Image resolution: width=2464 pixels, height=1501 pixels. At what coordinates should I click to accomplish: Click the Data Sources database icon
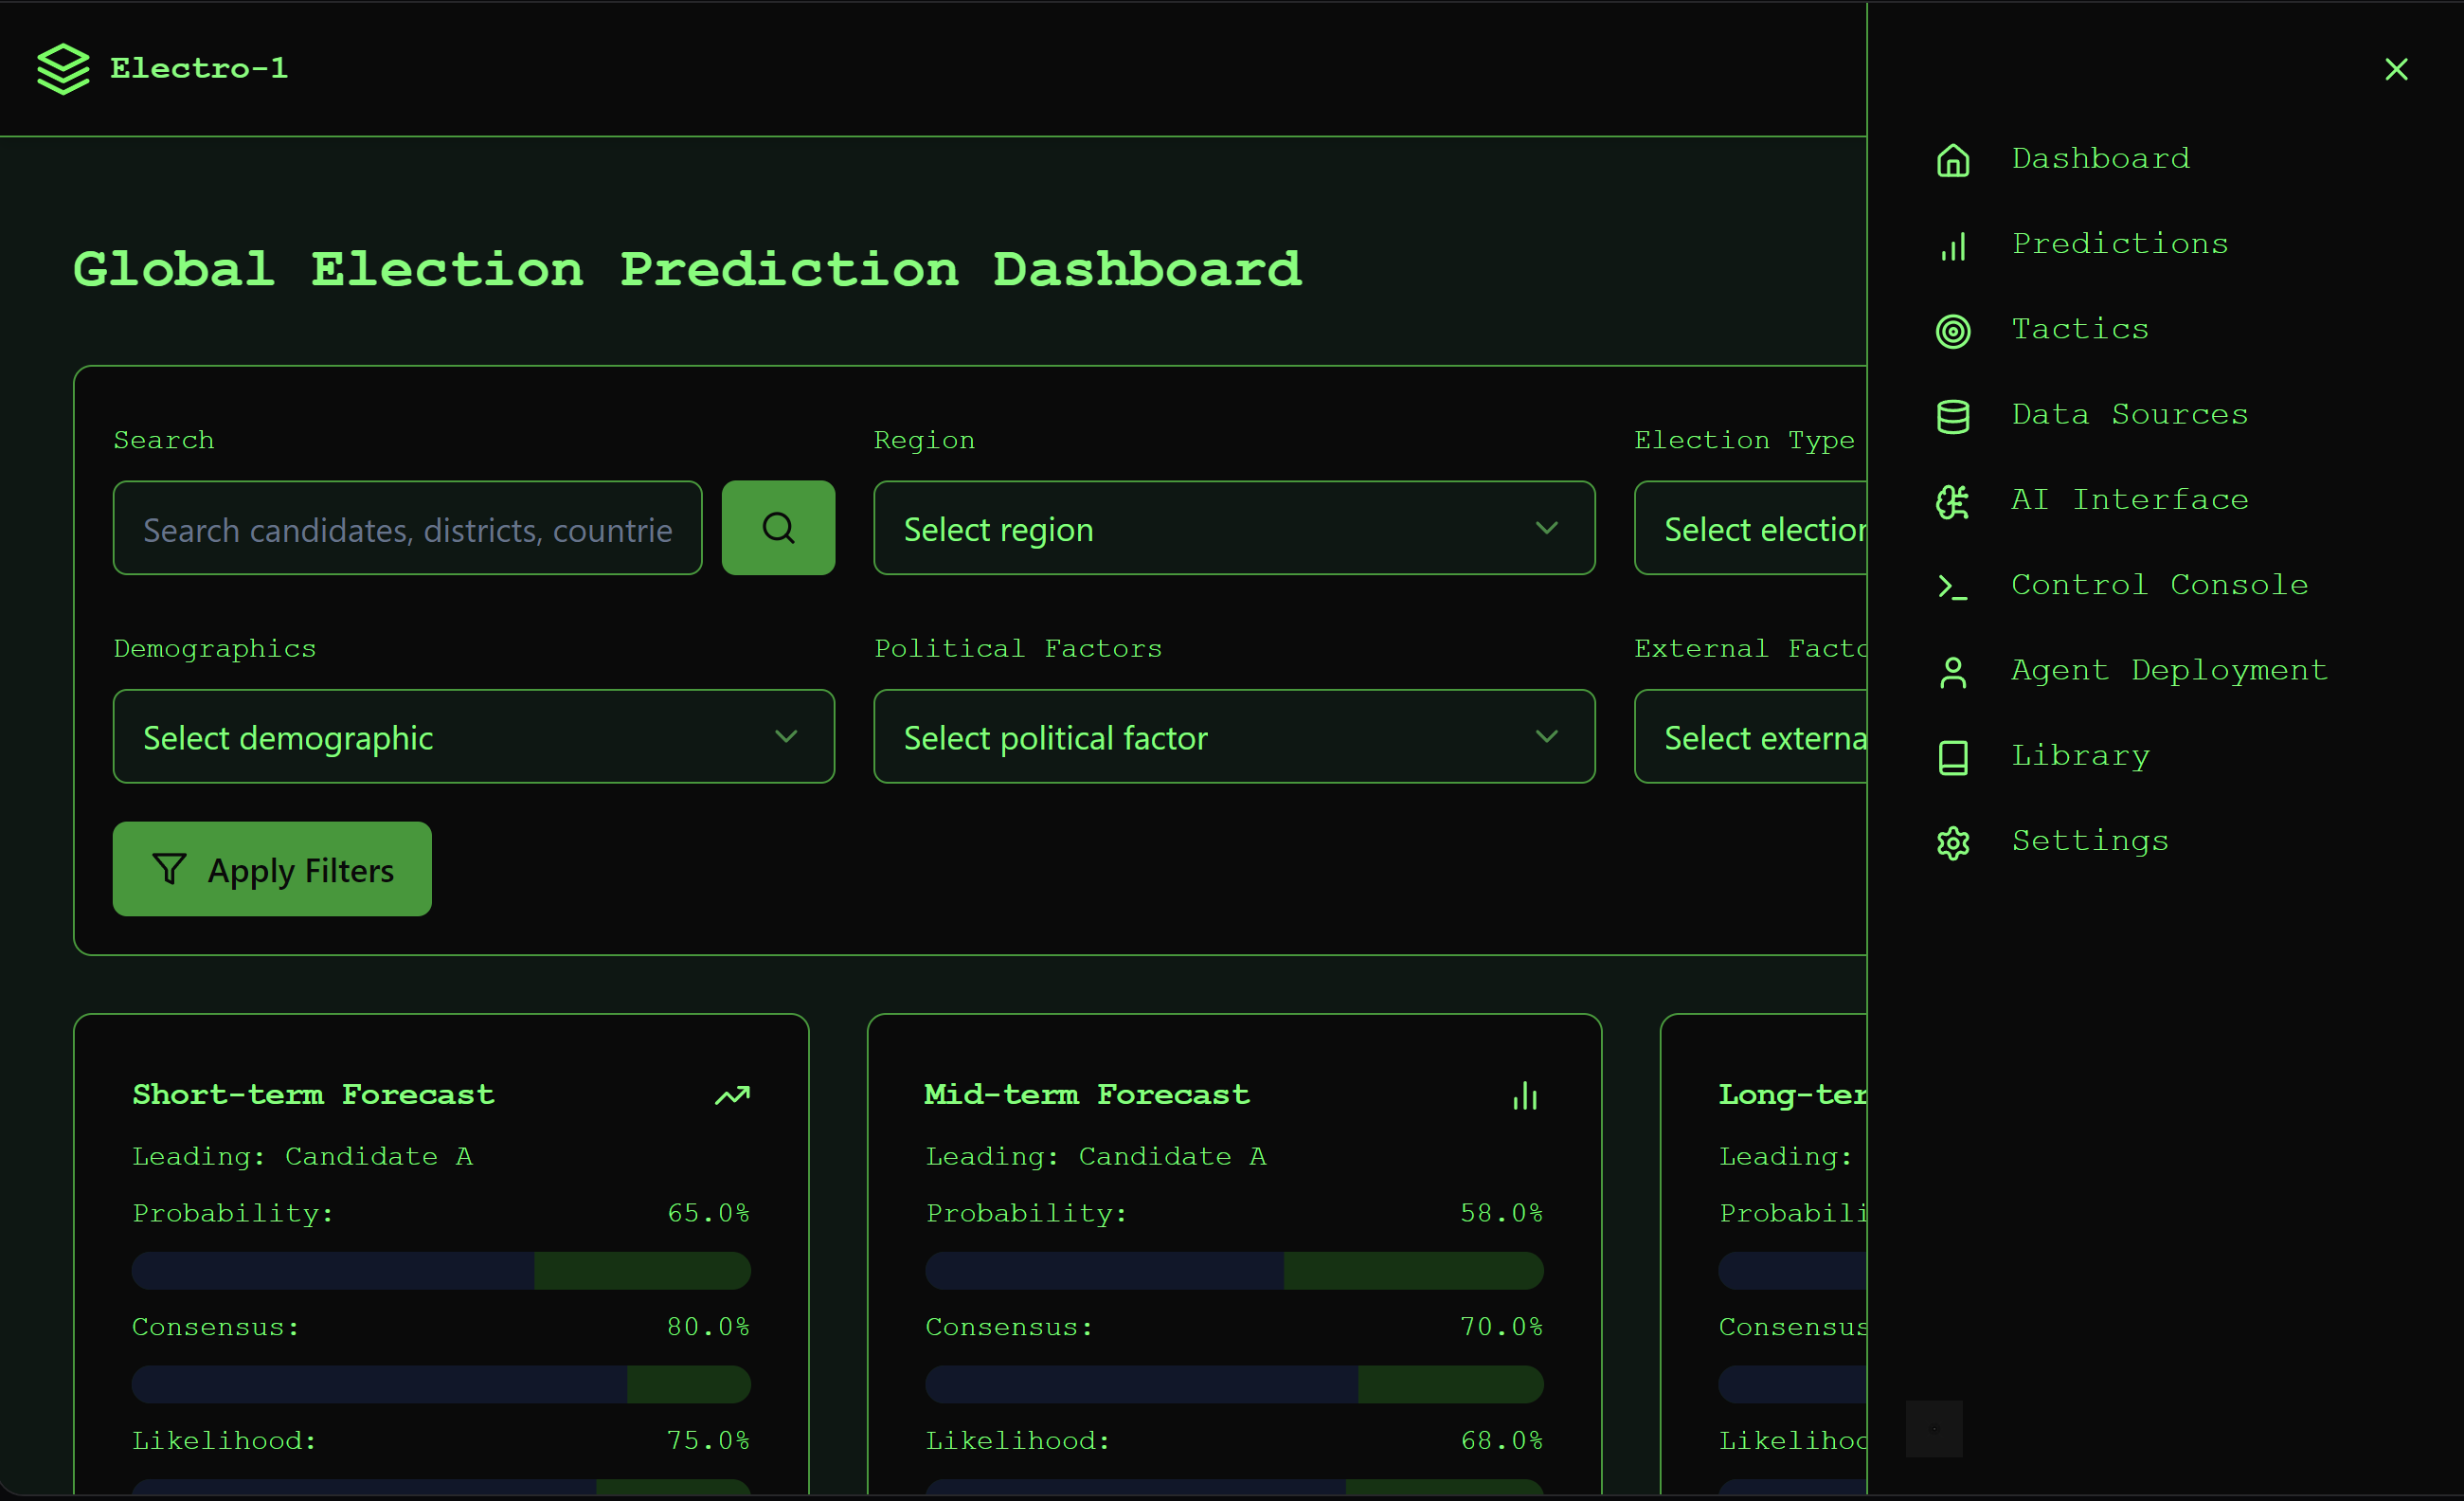[x=1952, y=416]
